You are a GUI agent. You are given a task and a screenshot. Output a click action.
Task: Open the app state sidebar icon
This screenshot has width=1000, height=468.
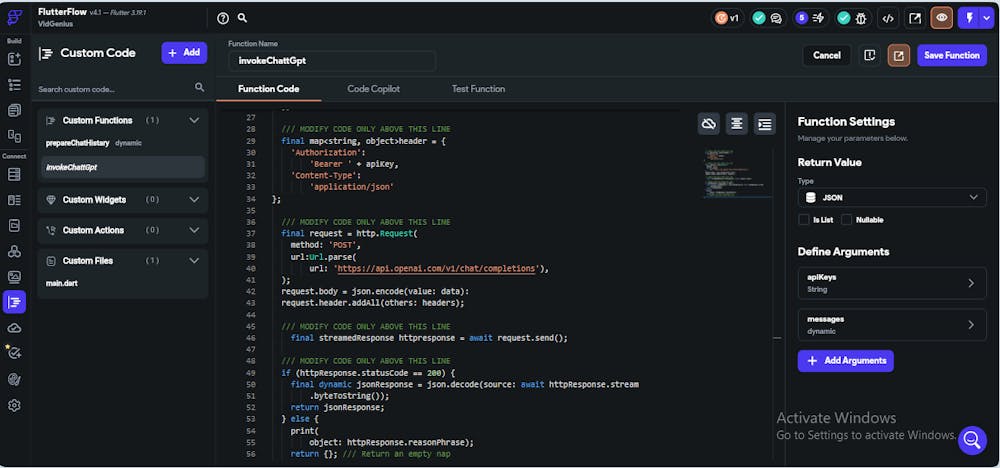point(14,225)
